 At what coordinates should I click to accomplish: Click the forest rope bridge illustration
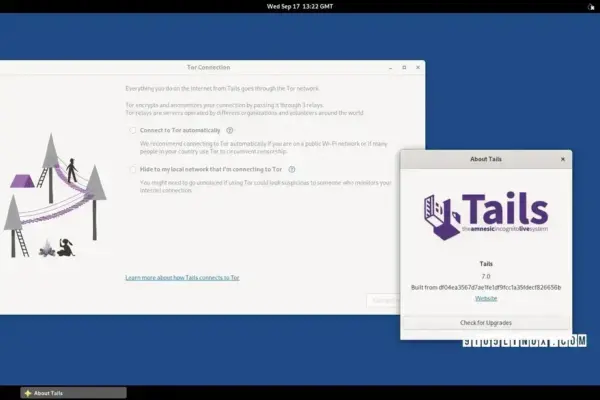[55, 195]
